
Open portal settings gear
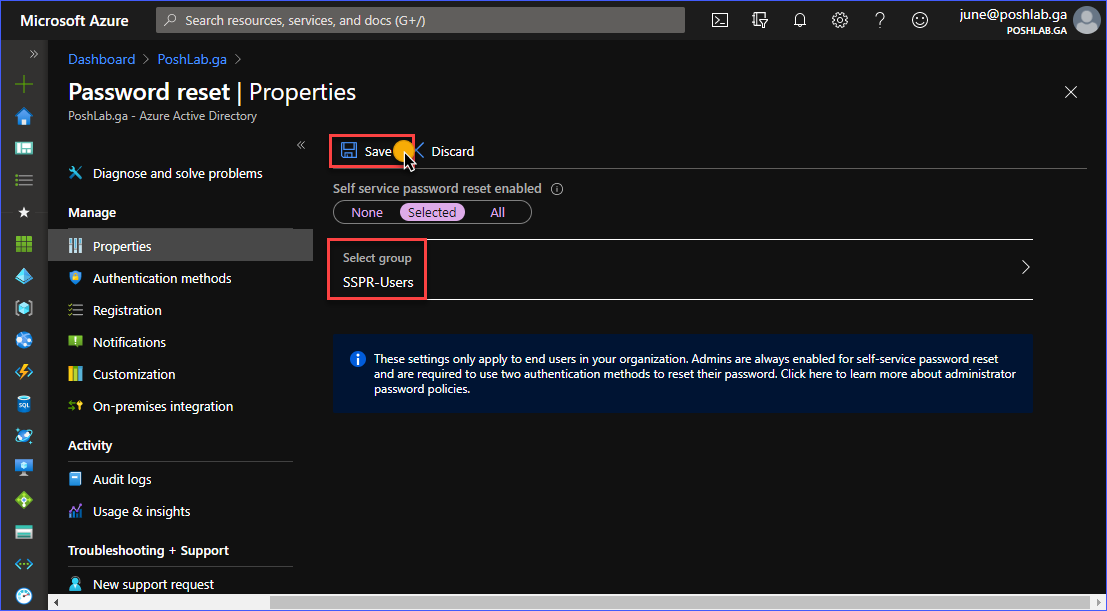(839, 20)
